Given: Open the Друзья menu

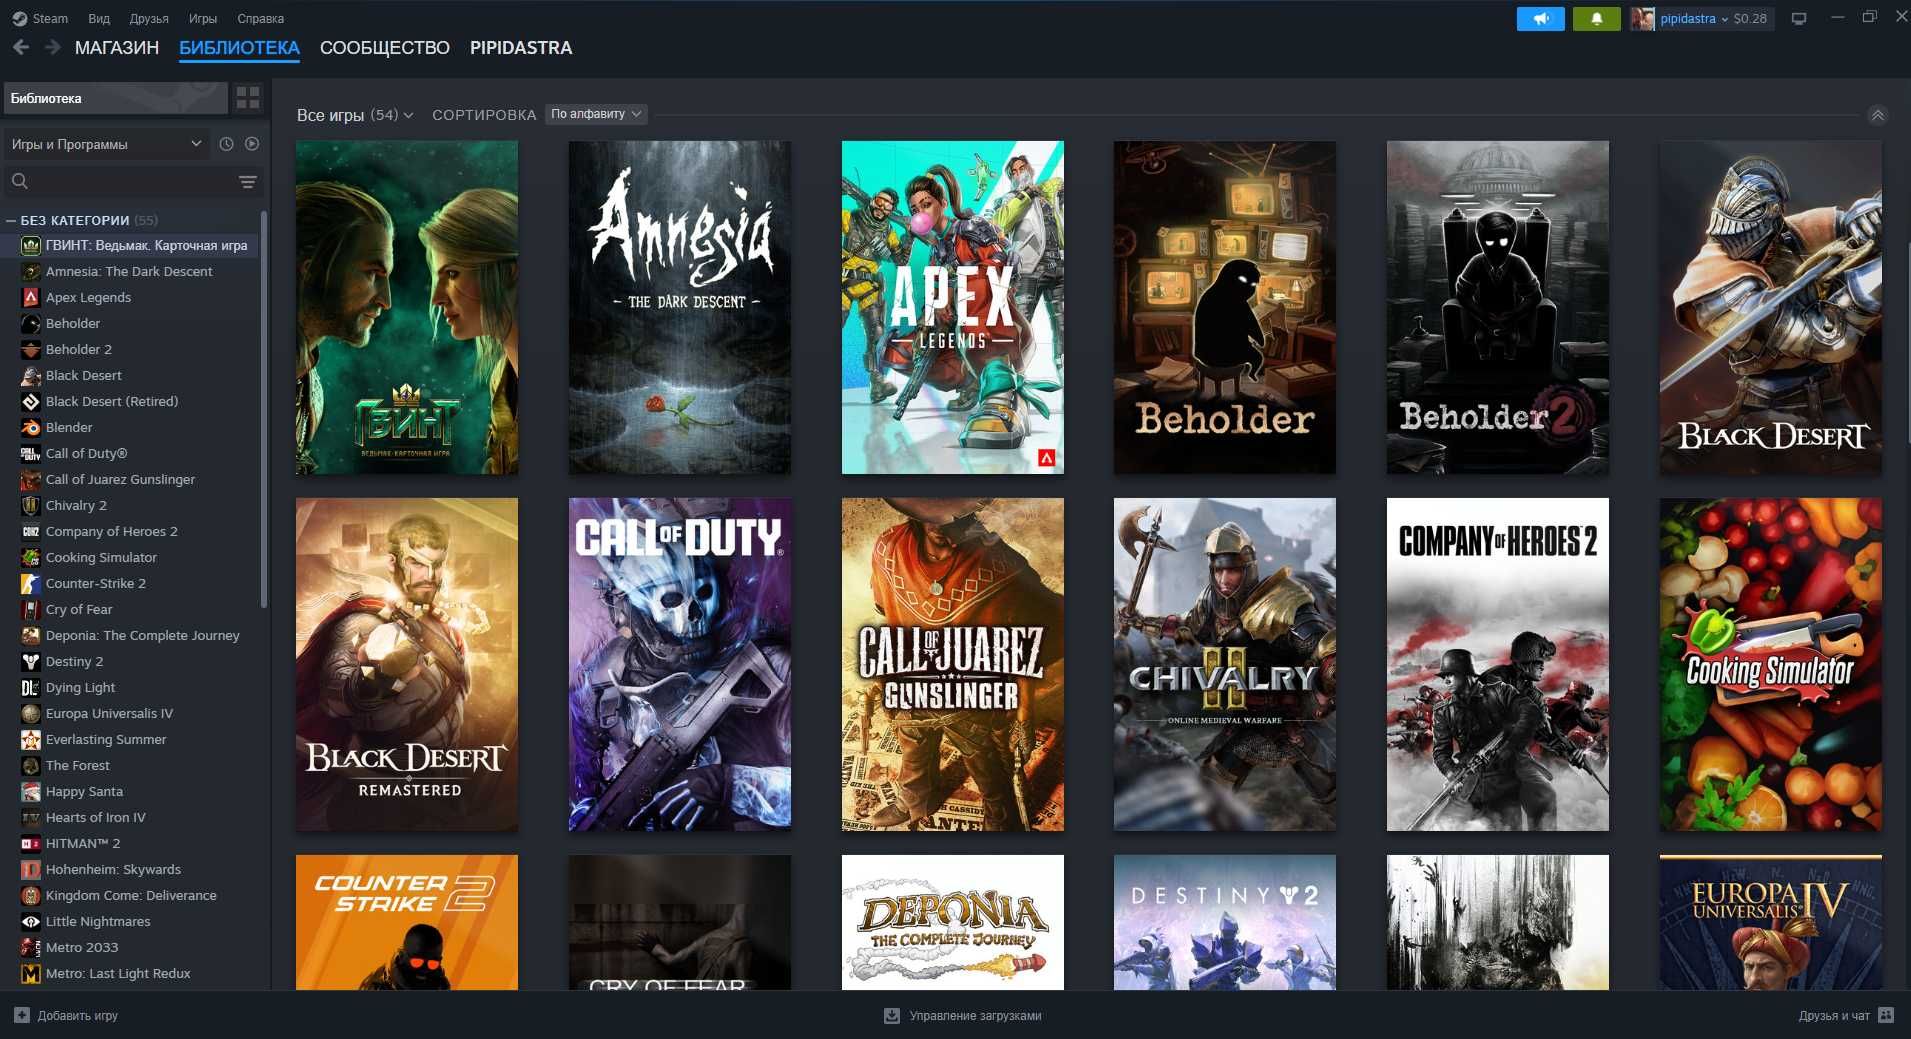Looking at the screenshot, I should click(x=149, y=18).
